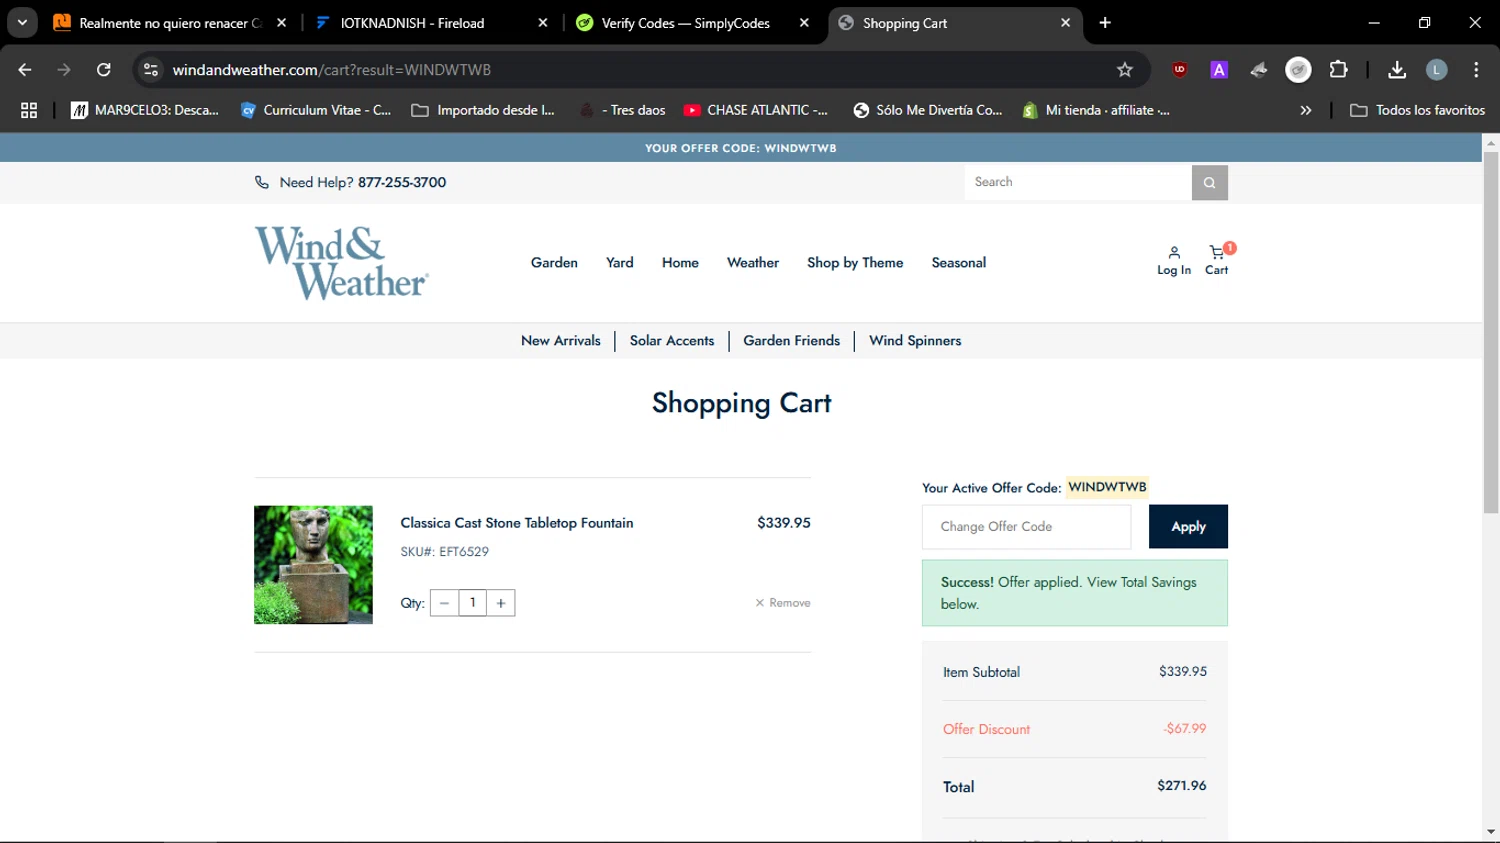
Task: Remove the fountain from cart
Action: [782, 603]
